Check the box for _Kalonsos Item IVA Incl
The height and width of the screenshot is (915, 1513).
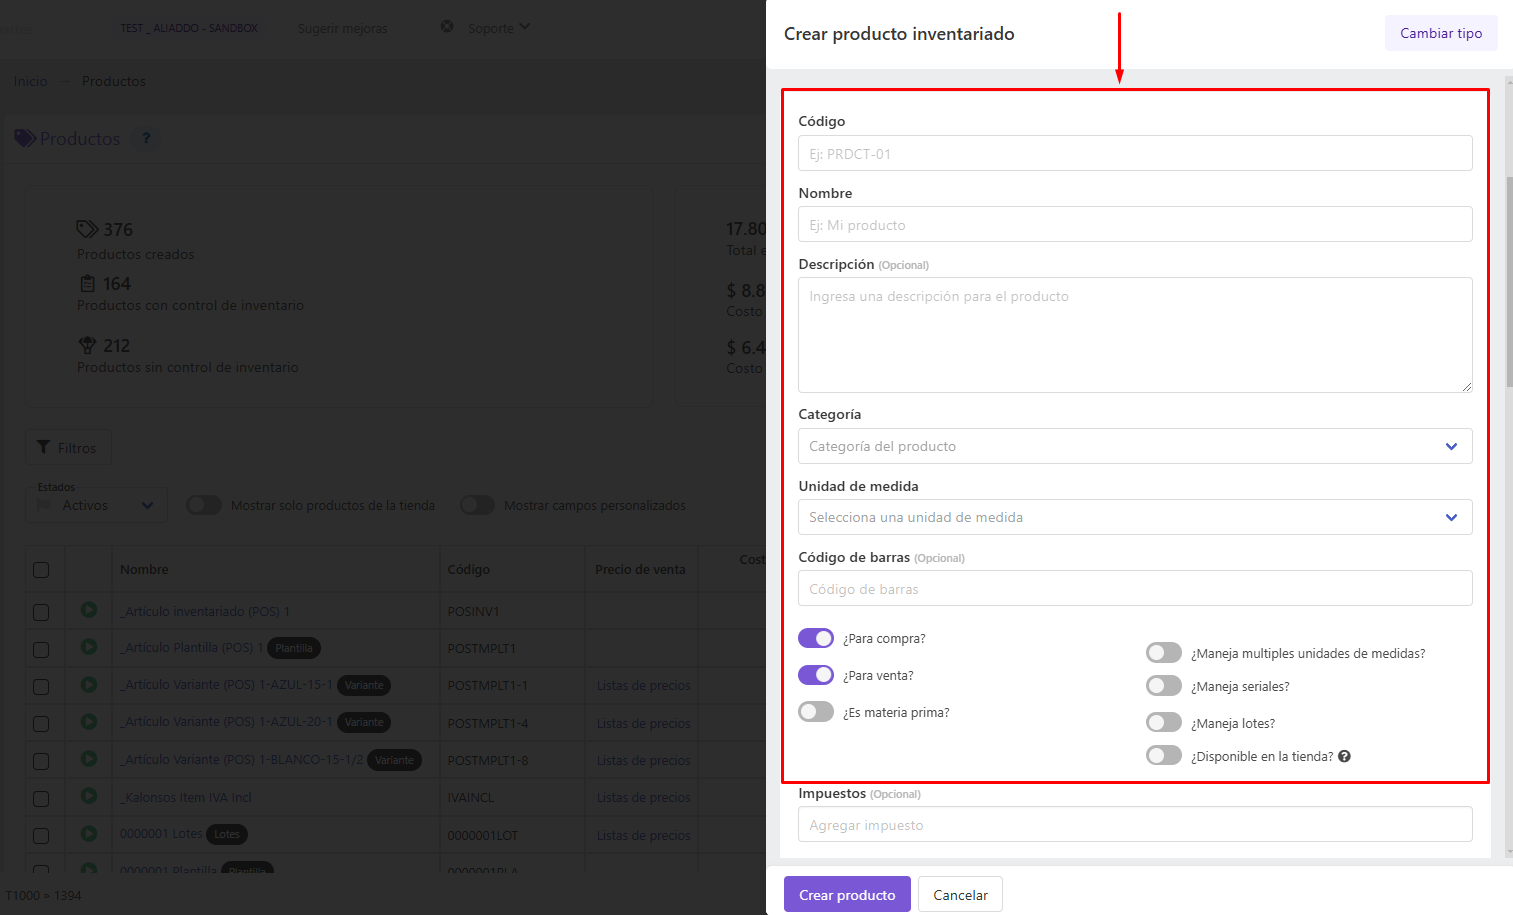pos(41,799)
